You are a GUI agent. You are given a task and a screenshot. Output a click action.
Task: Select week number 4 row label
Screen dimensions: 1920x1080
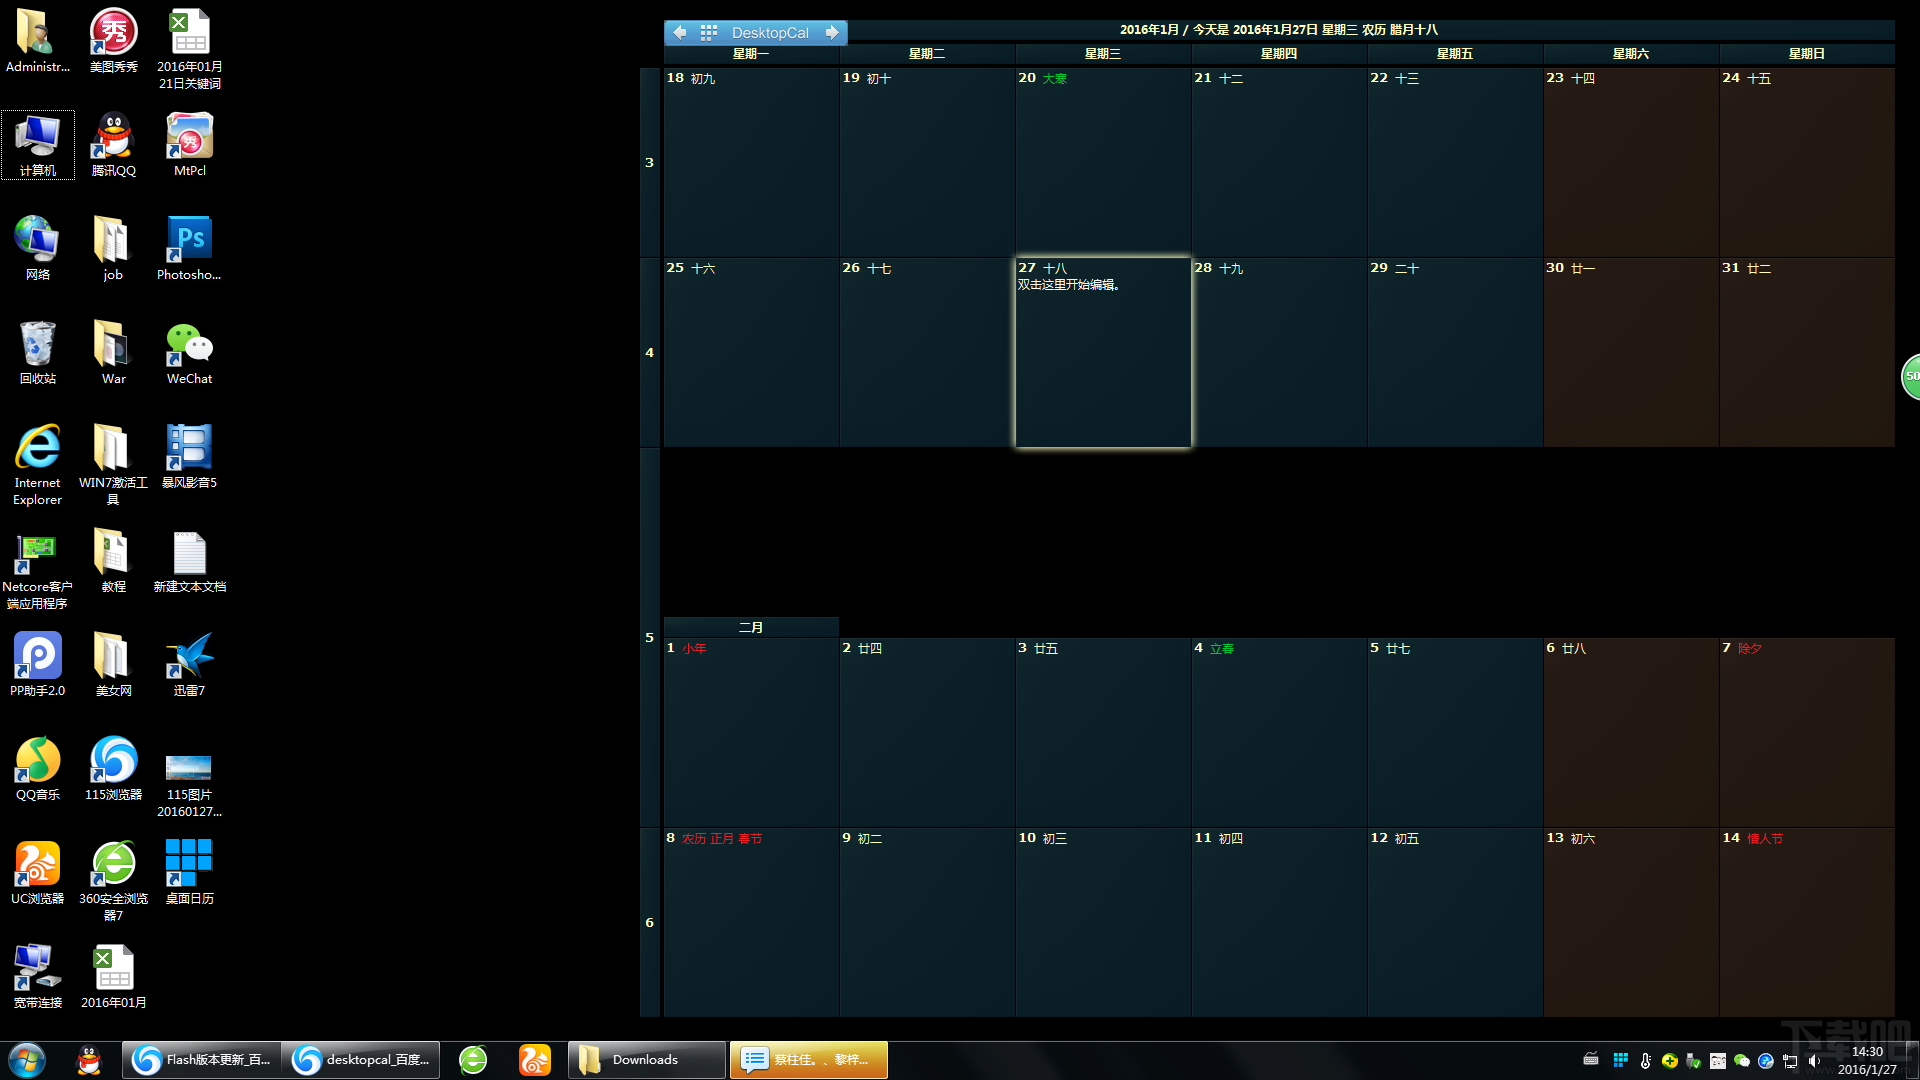click(x=650, y=353)
